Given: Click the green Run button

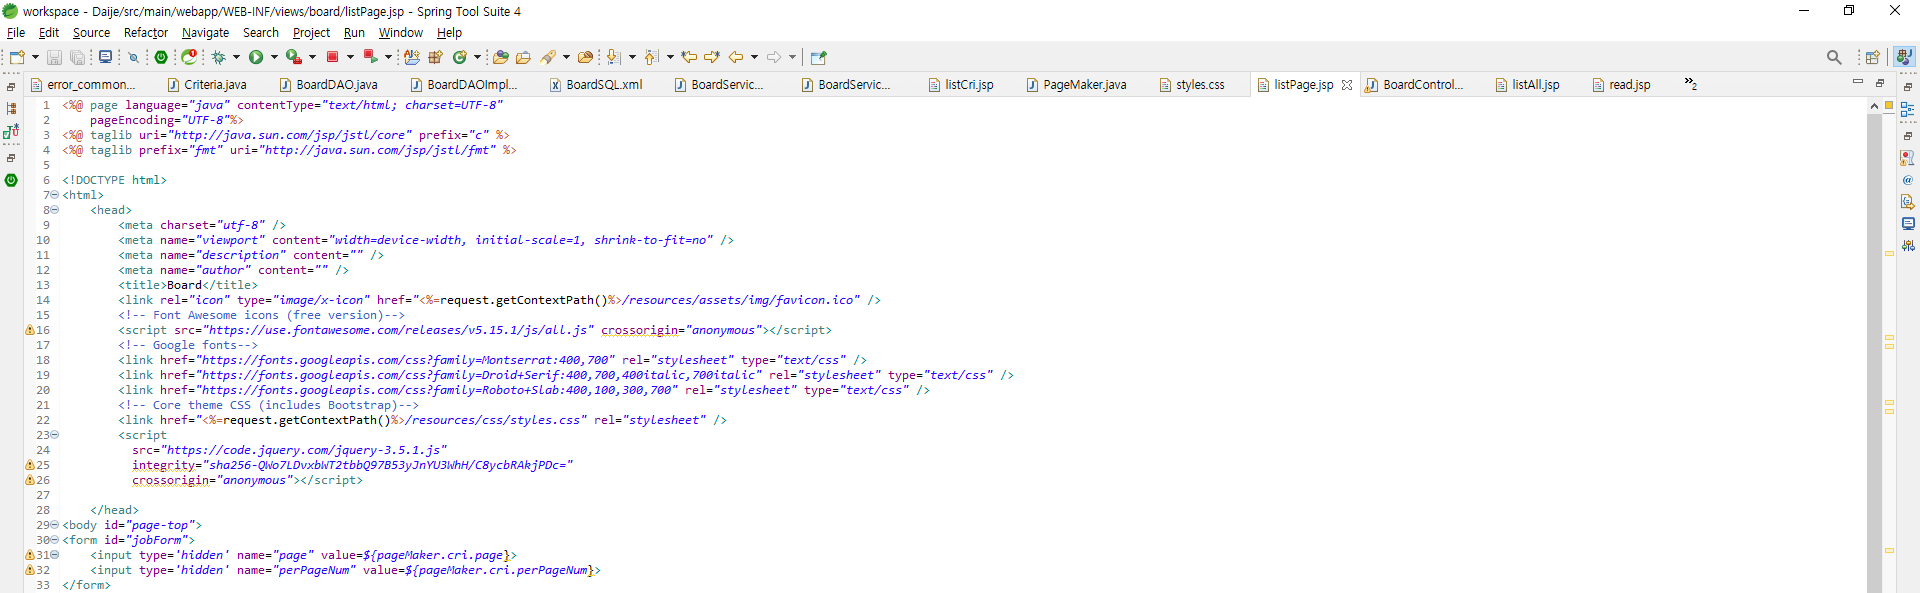Looking at the screenshot, I should click(256, 57).
